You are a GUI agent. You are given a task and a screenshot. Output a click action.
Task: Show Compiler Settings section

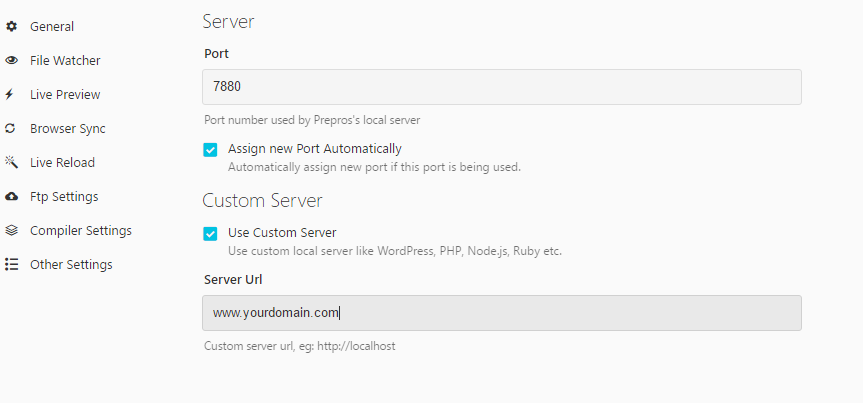pyautogui.click(x=81, y=231)
